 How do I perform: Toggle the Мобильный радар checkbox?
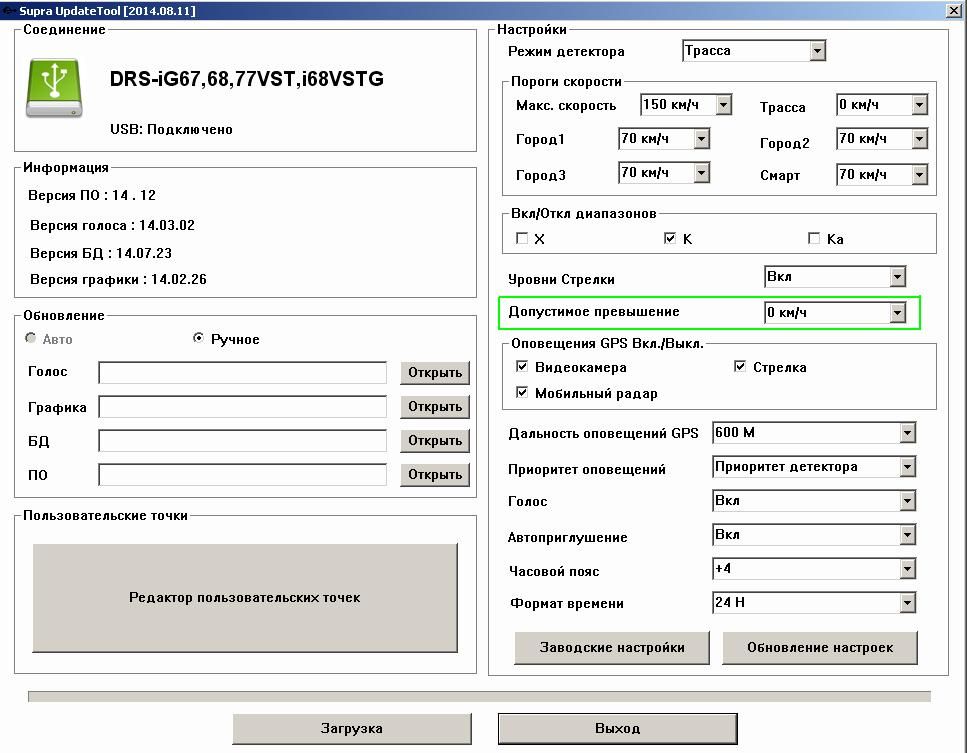(x=522, y=393)
